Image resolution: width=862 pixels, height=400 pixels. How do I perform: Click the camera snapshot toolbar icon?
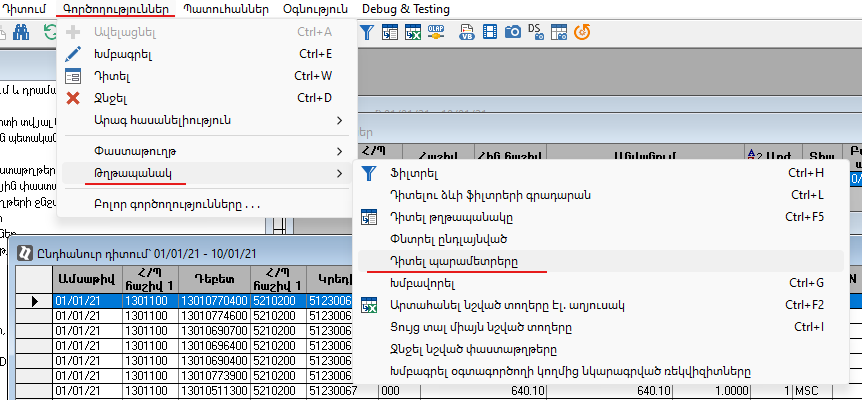coord(511,32)
